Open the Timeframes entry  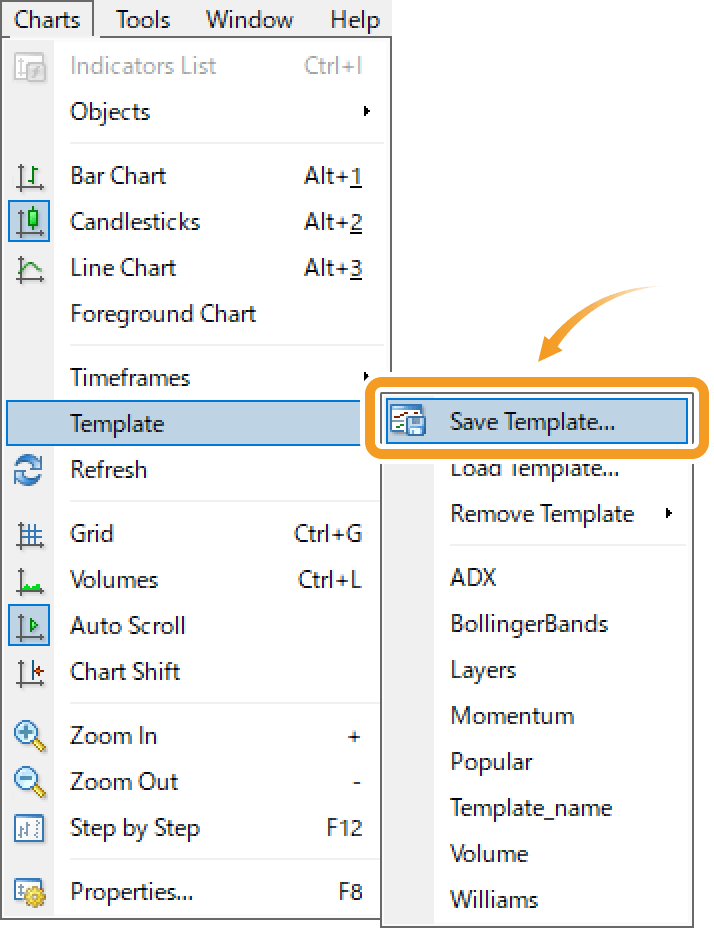tap(195, 377)
